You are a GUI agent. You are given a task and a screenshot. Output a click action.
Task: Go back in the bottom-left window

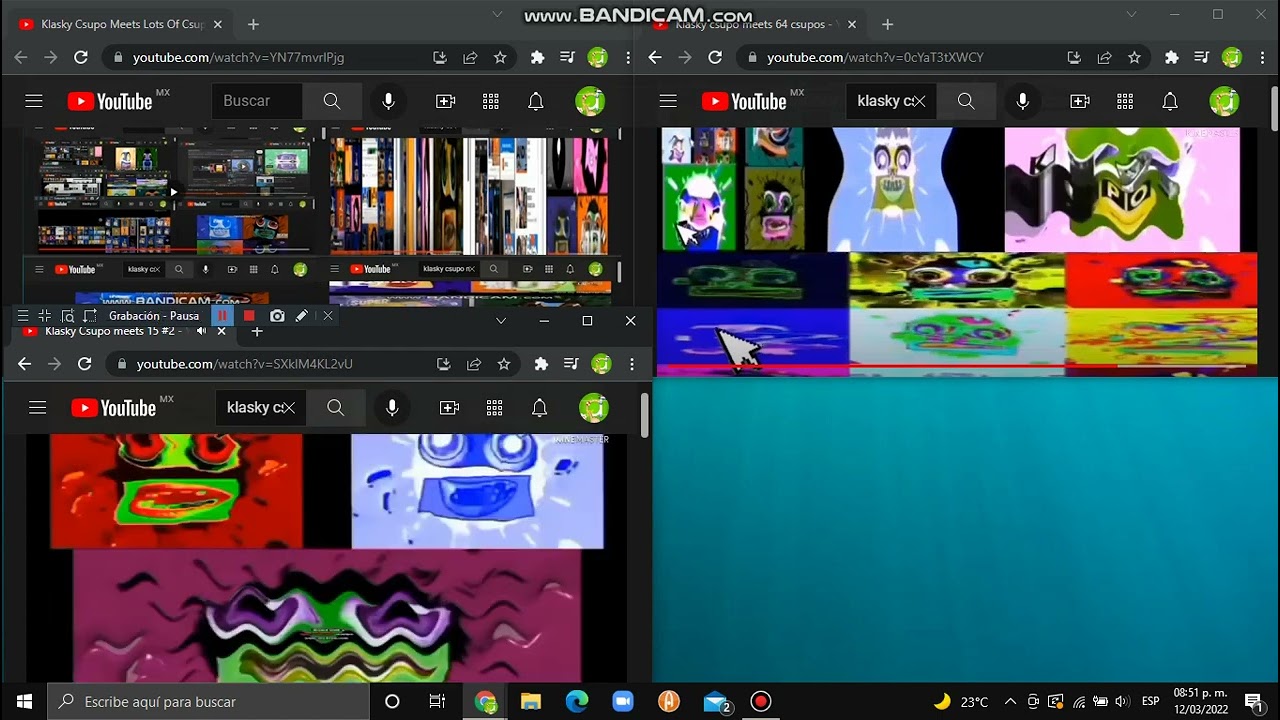click(x=25, y=364)
